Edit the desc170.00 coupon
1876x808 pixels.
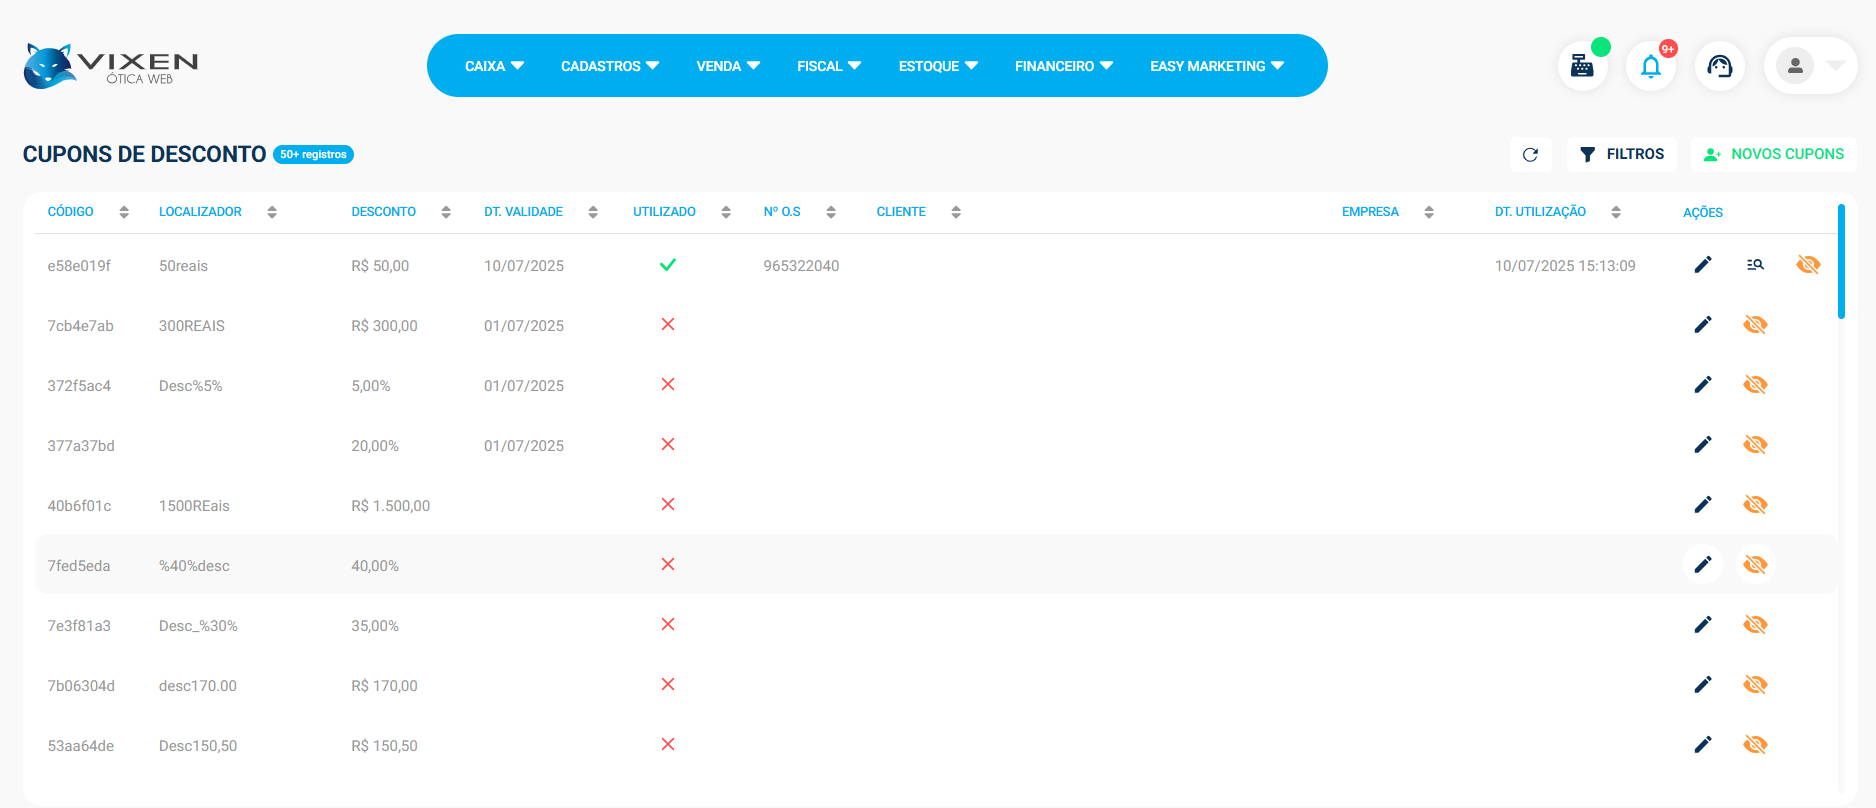1703,685
